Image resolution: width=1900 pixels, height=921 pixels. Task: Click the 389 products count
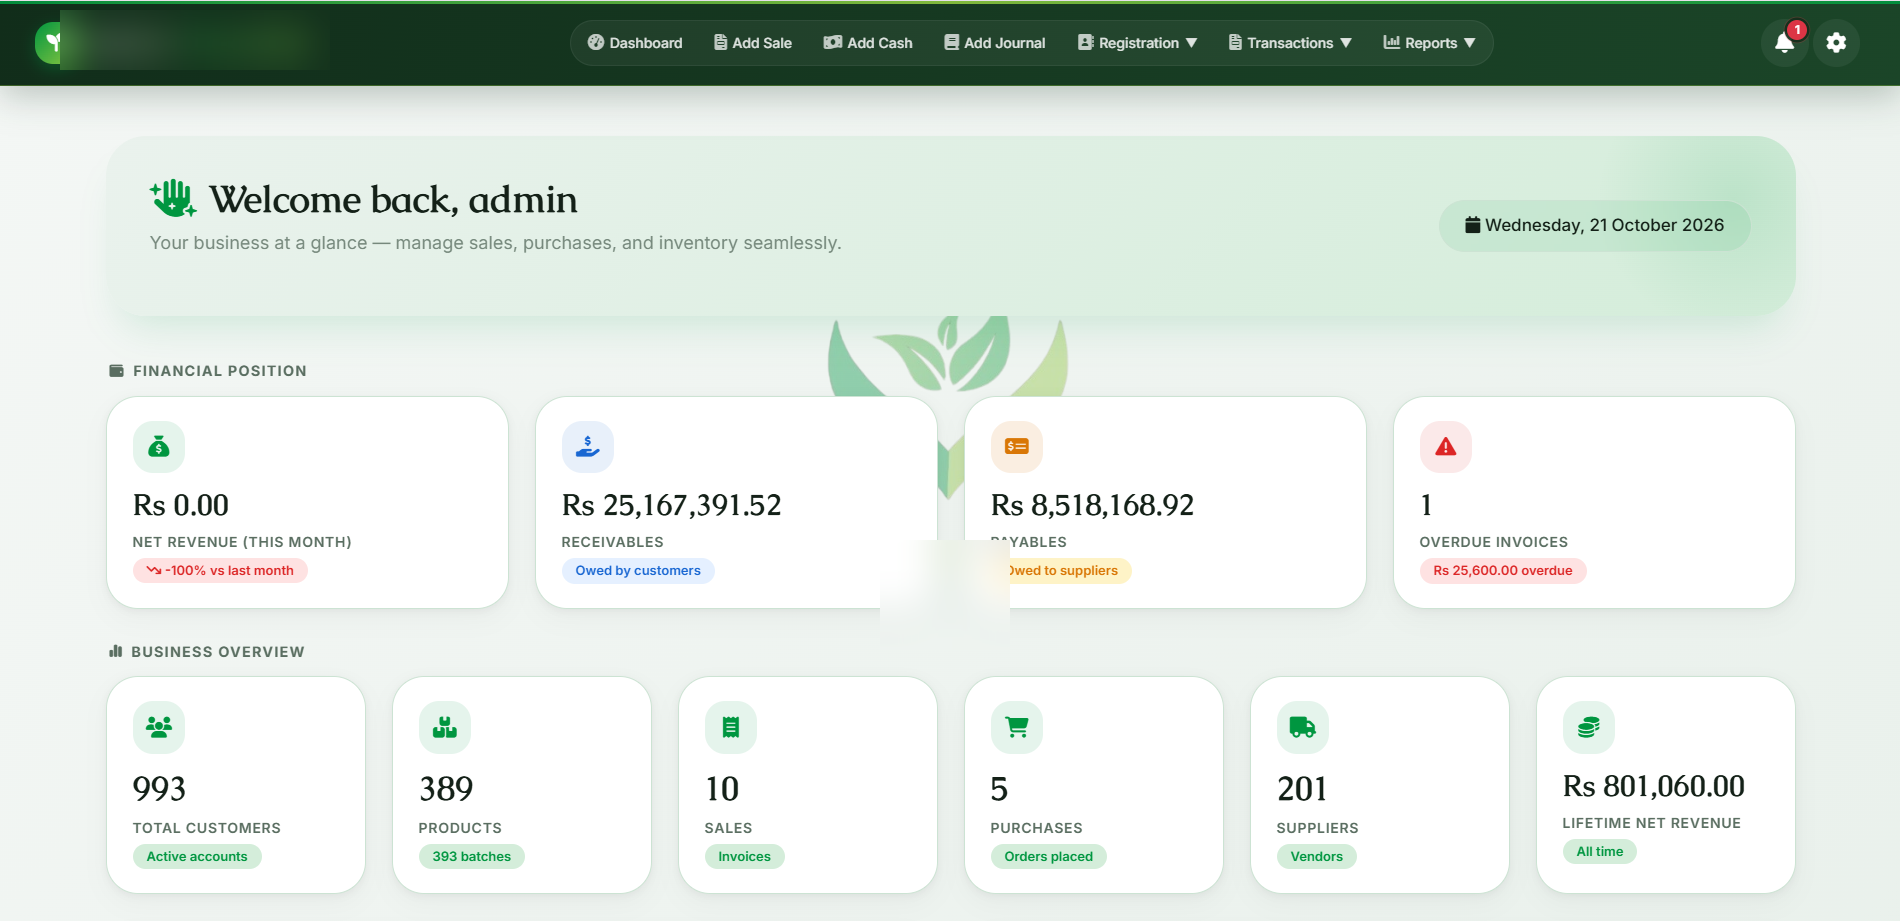click(446, 789)
